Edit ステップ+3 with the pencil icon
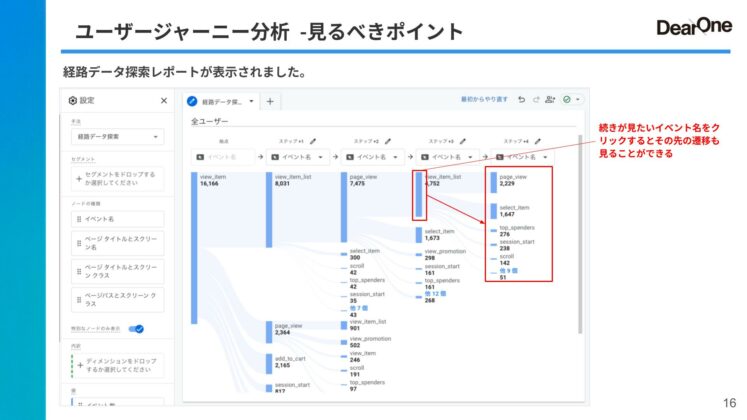Image resolution: width=747 pixels, height=420 pixels. 463,141
